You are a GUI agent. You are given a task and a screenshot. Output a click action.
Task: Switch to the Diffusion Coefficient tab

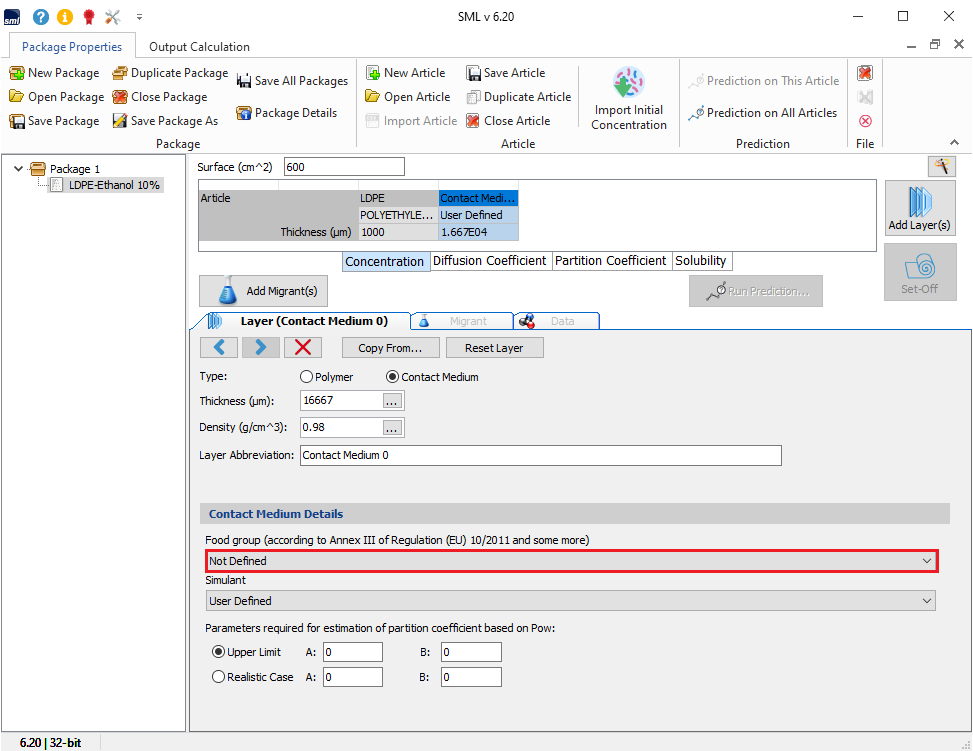[x=489, y=261]
